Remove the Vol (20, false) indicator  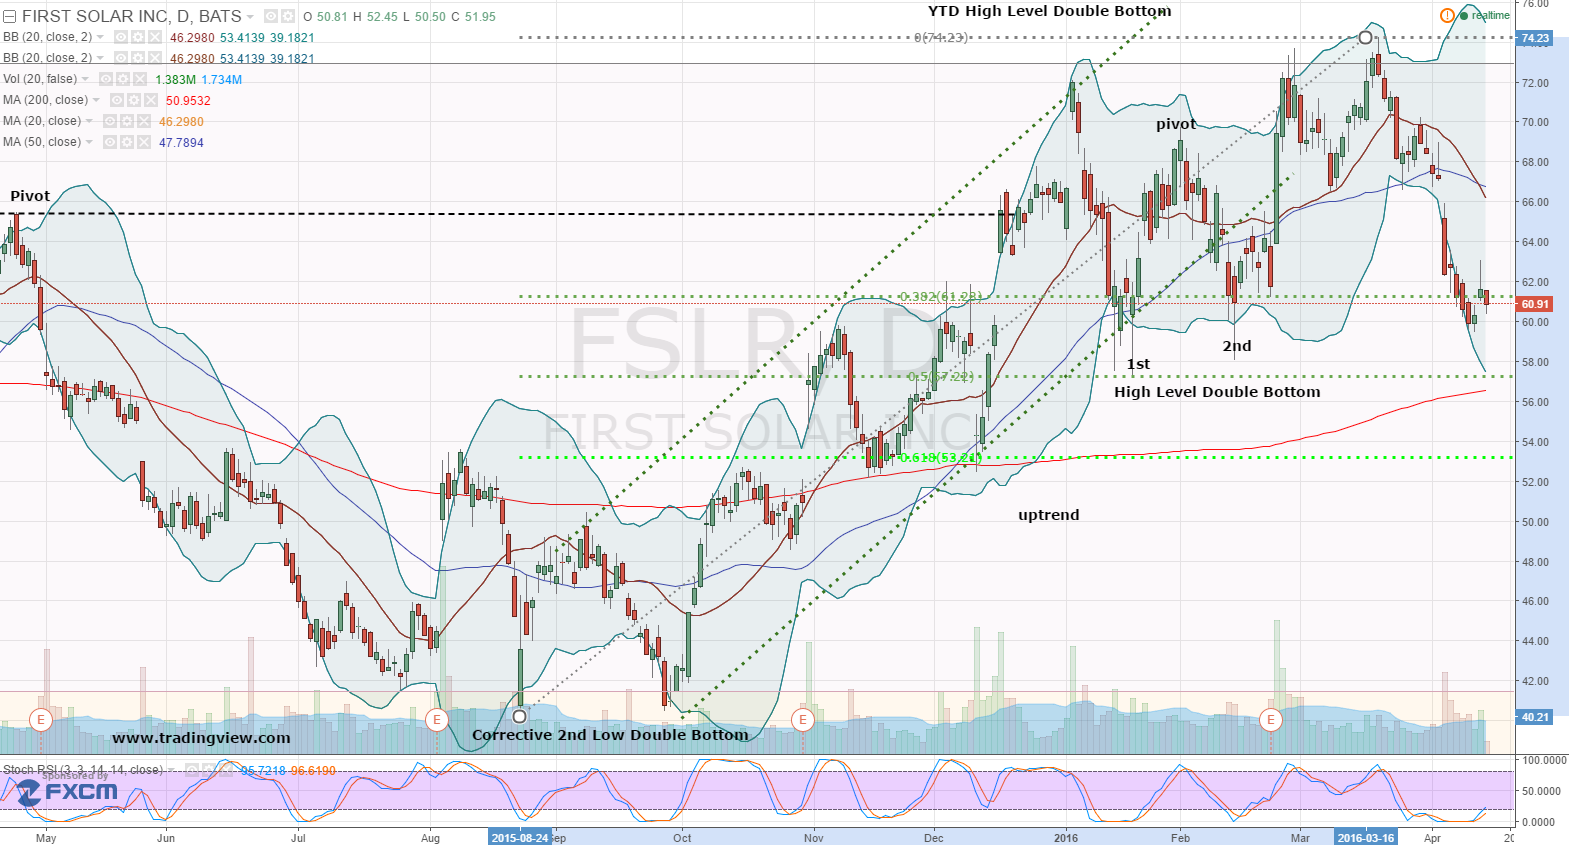139,80
